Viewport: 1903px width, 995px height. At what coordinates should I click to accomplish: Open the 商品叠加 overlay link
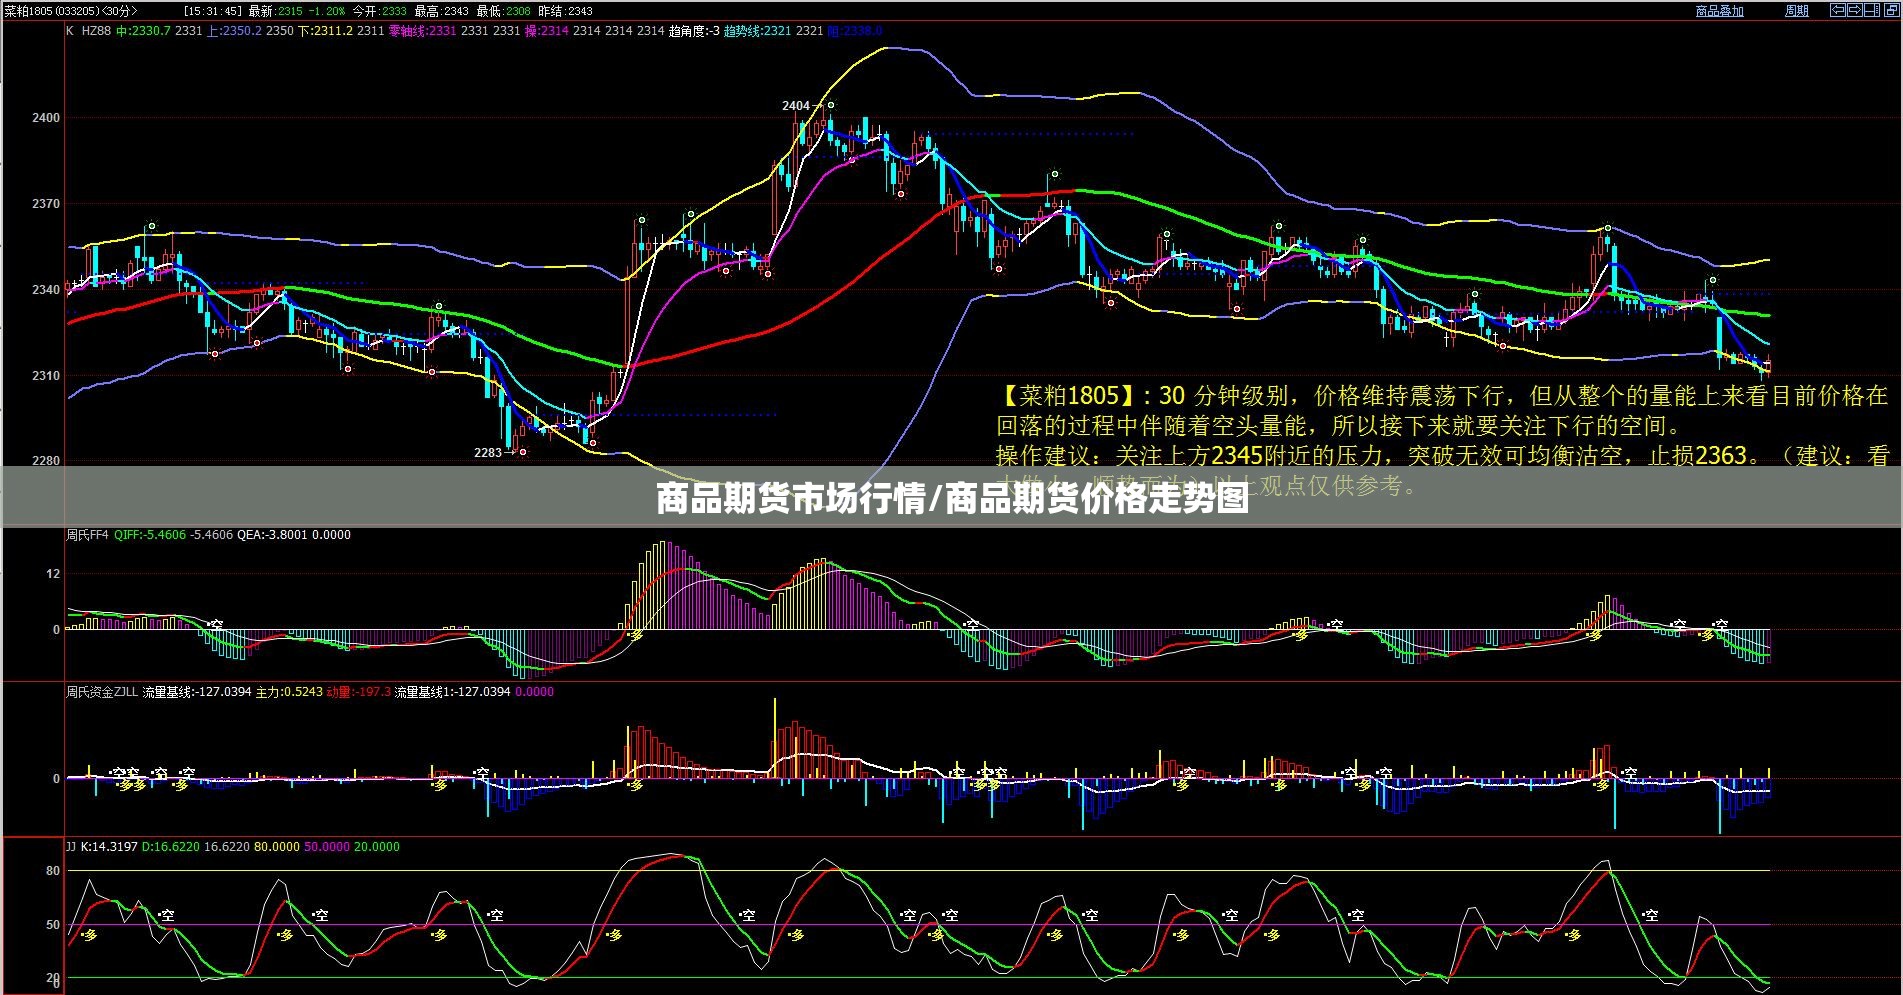coord(1720,11)
